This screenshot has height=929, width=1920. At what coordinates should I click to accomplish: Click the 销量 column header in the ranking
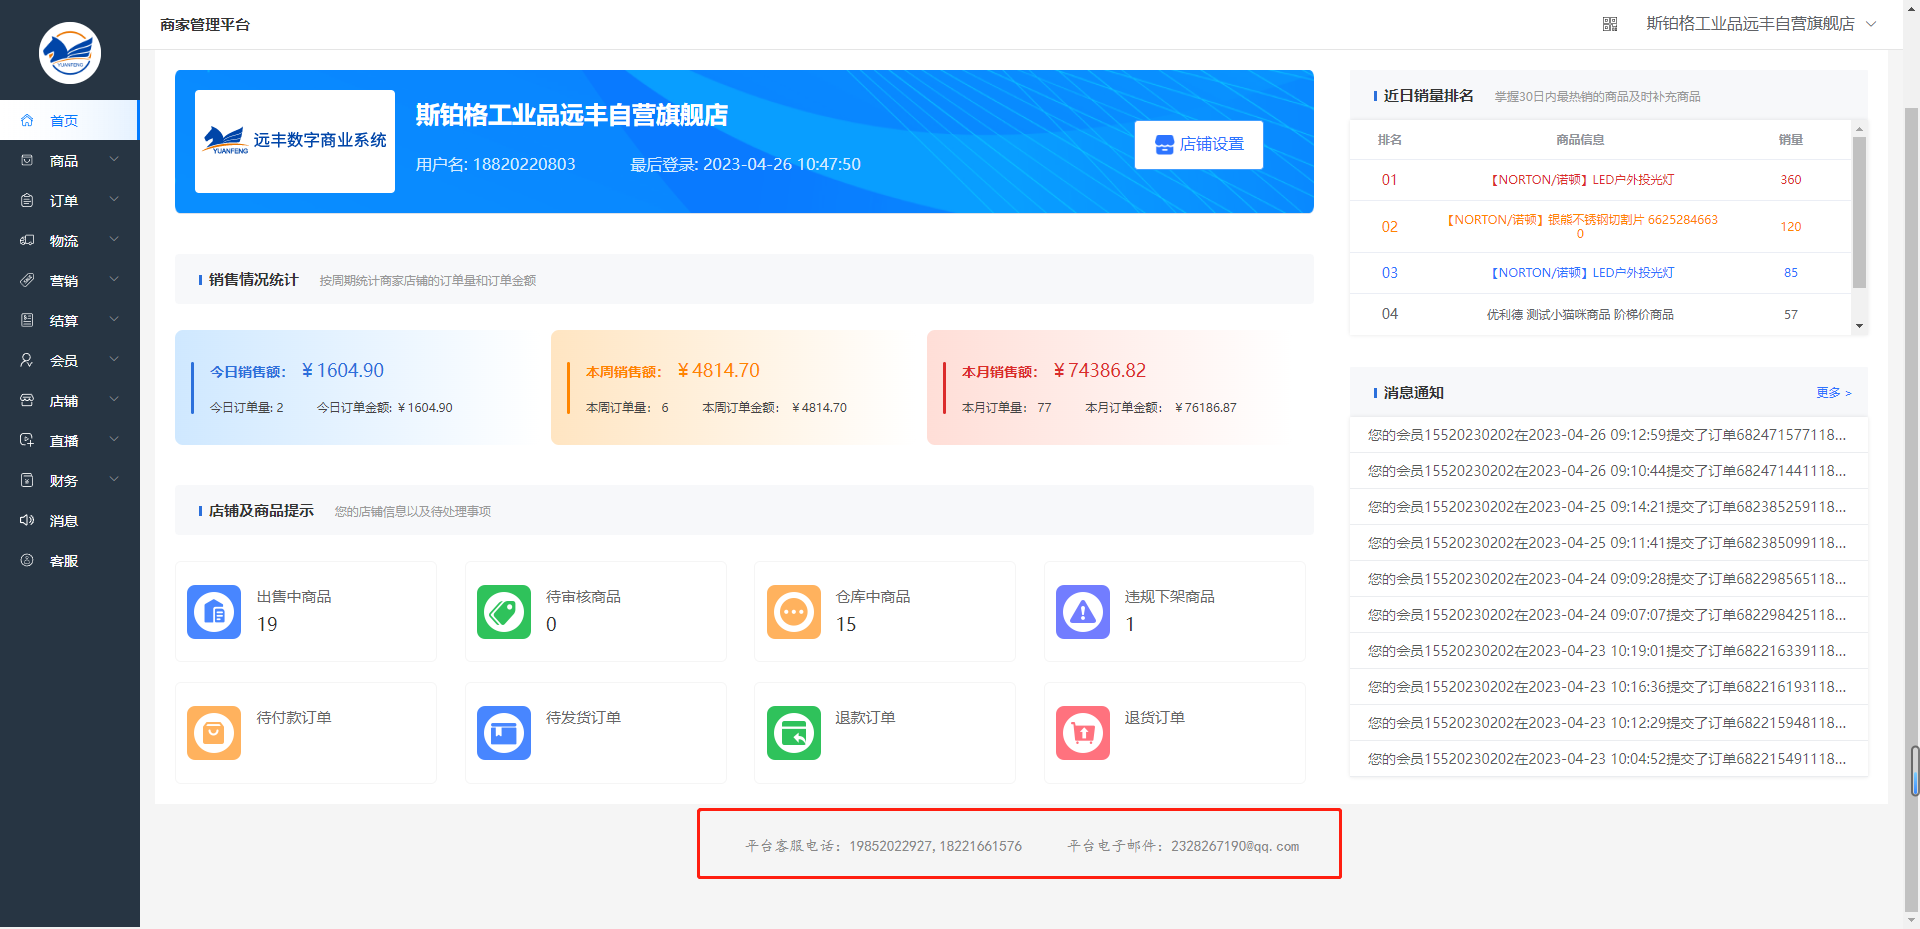(1791, 140)
